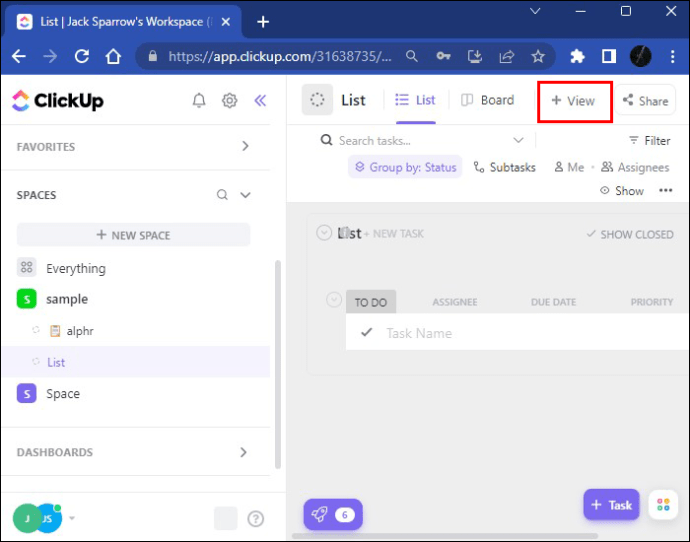Click the List status circle icon in header
This screenshot has height=542, width=690.
click(317, 100)
